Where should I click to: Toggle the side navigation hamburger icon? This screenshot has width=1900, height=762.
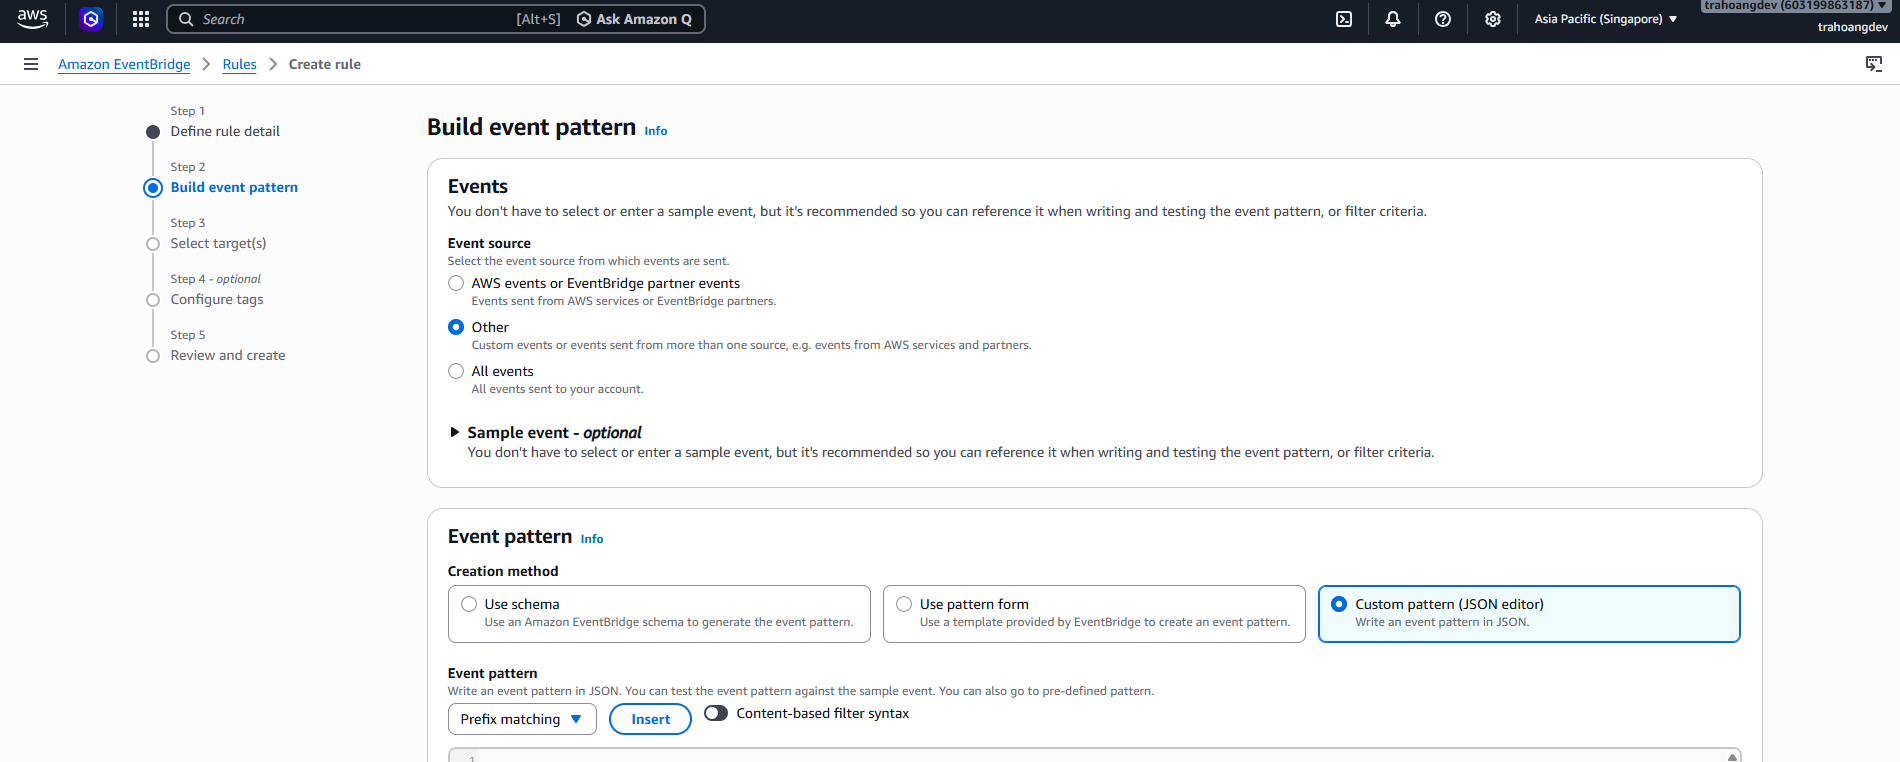click(31, 64)
